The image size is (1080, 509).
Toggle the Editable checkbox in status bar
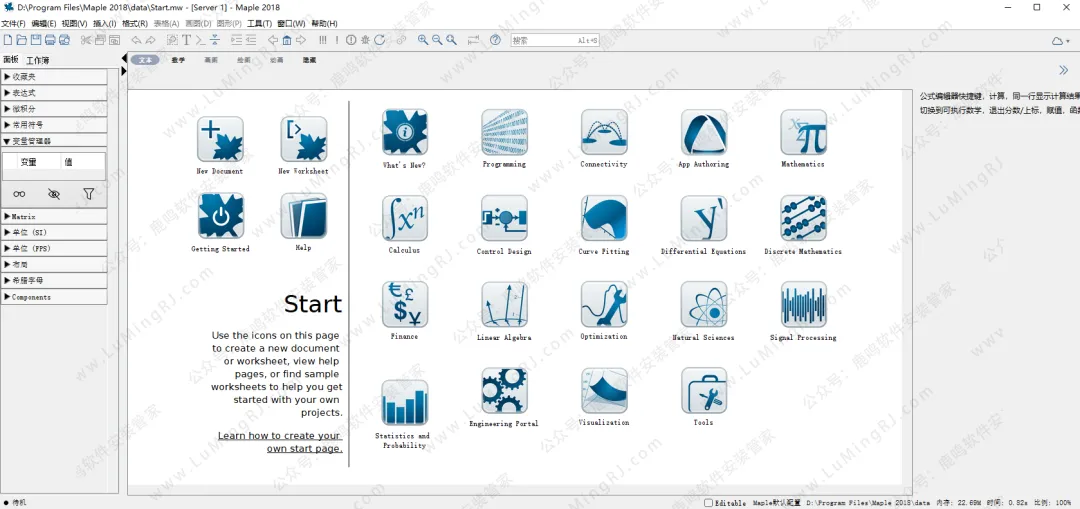click(709, 503)
